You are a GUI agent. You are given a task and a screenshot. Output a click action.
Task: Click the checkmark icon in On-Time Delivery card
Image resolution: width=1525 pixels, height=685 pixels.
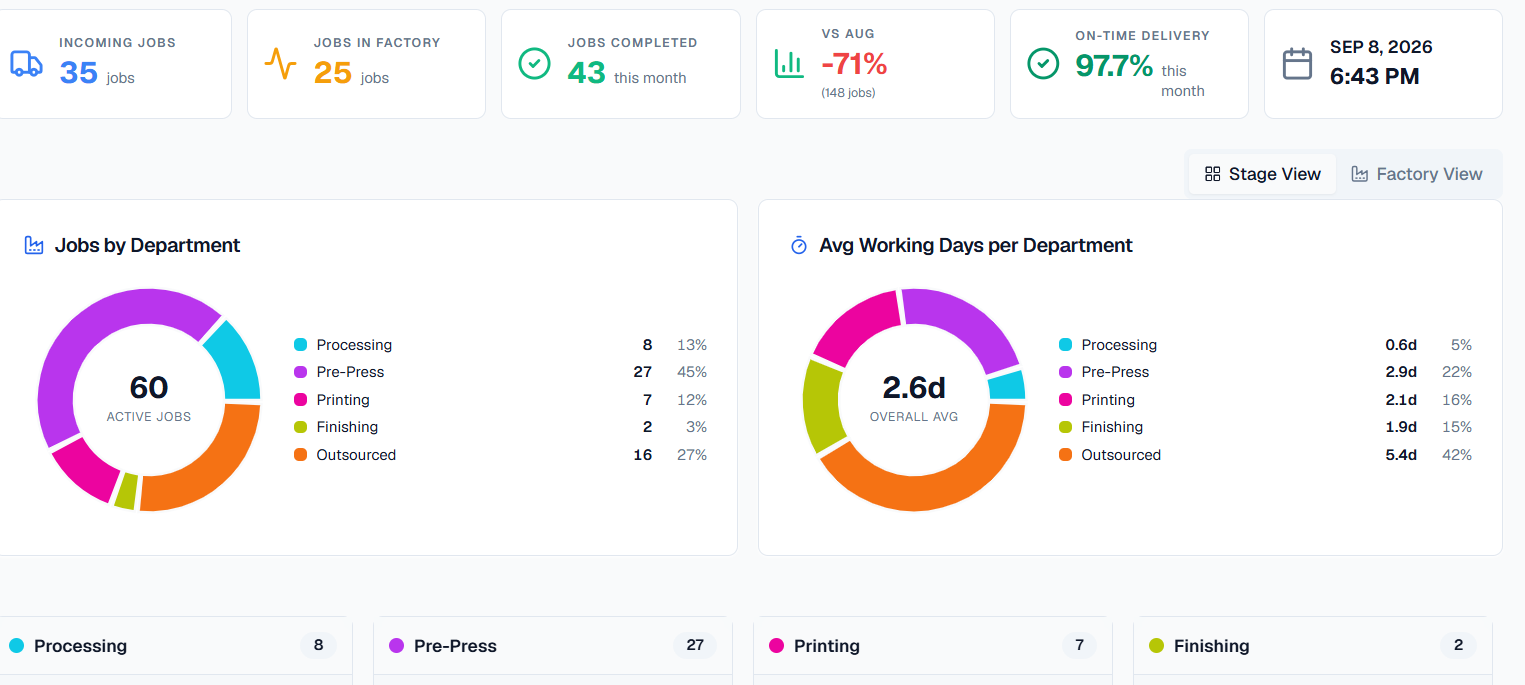click(1044, 64)
